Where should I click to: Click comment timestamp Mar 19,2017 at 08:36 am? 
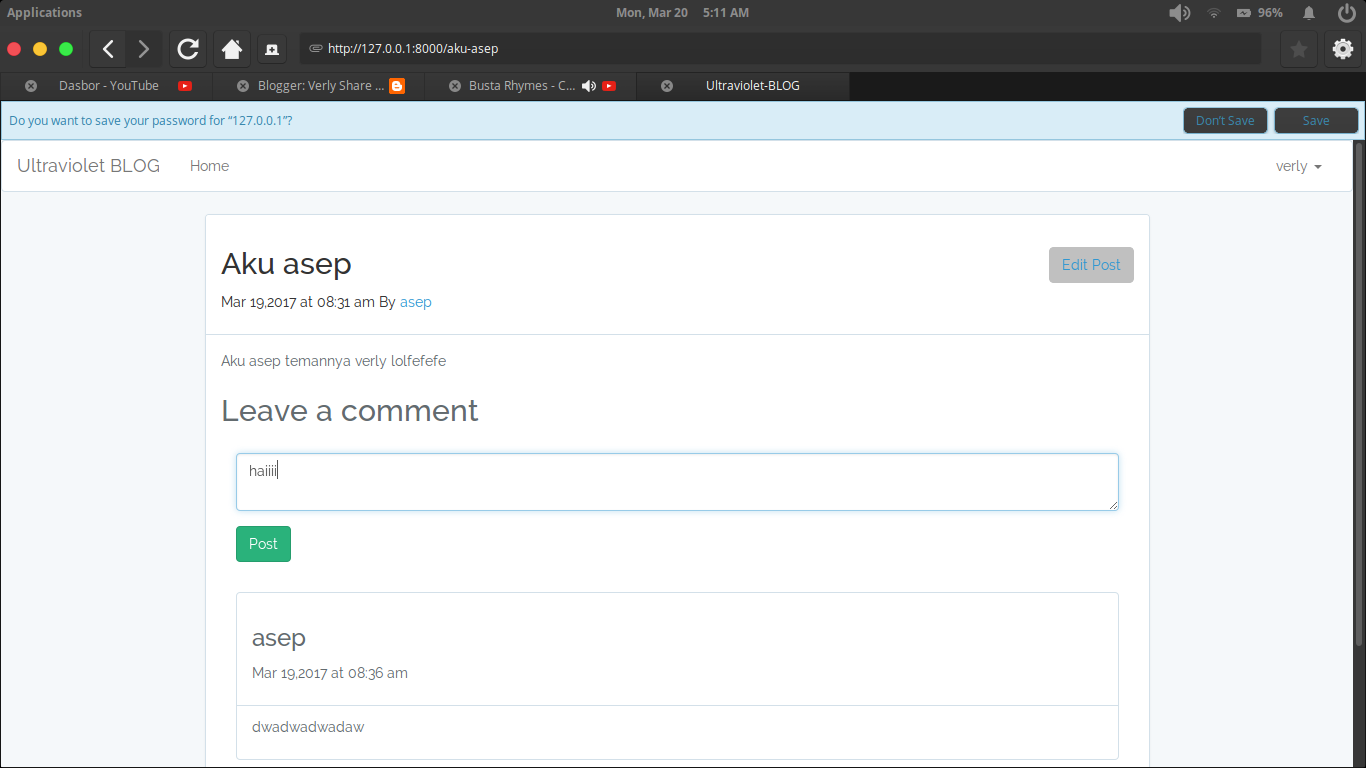click(x=330, y=673)
